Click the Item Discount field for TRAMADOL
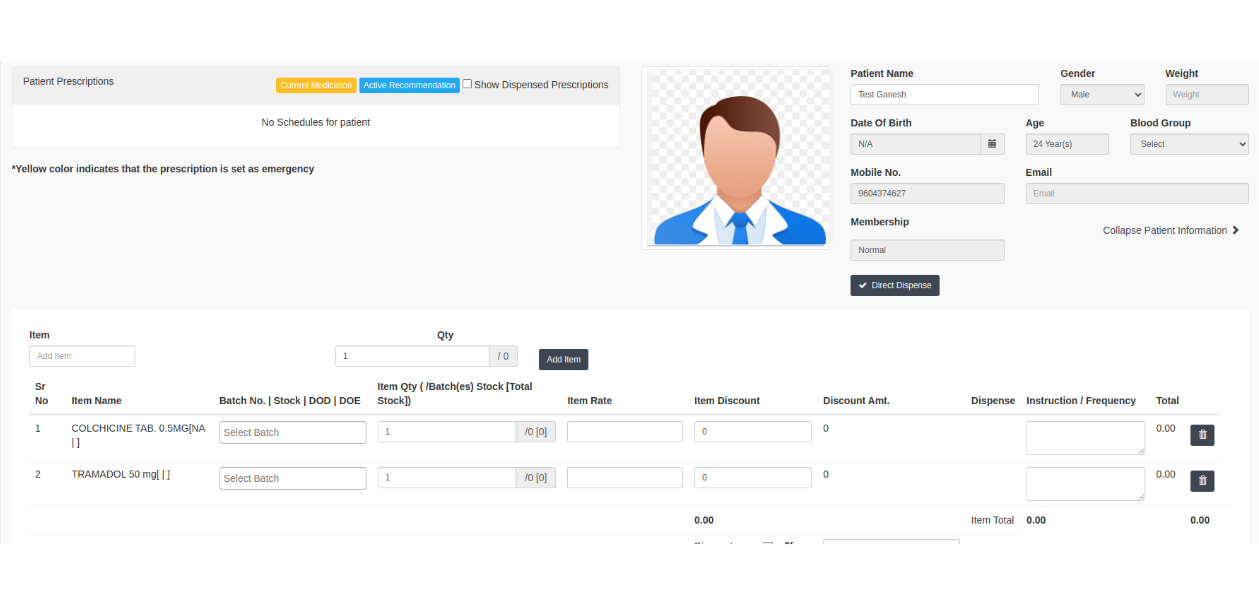The height and width of the screenshot is (610, 1259). pyautogui.click(x=752, y=478)
